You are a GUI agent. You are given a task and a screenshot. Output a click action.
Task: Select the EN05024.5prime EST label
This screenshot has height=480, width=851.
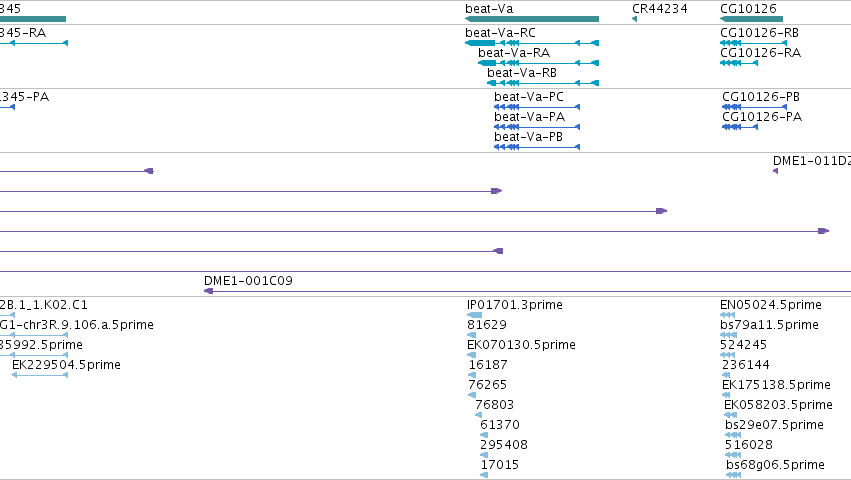click(771, 305)
